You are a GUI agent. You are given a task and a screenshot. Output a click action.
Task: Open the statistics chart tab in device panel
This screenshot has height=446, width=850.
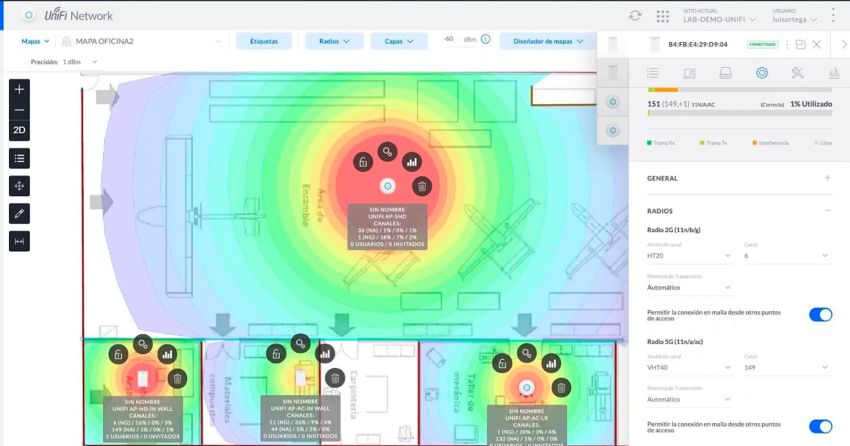pos(834,73)
